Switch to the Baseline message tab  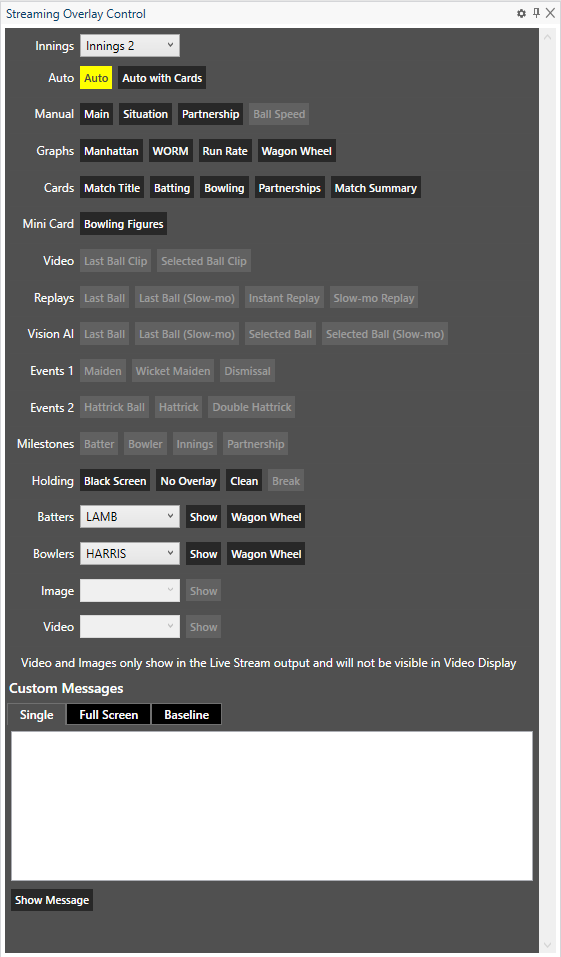point(186,715)
